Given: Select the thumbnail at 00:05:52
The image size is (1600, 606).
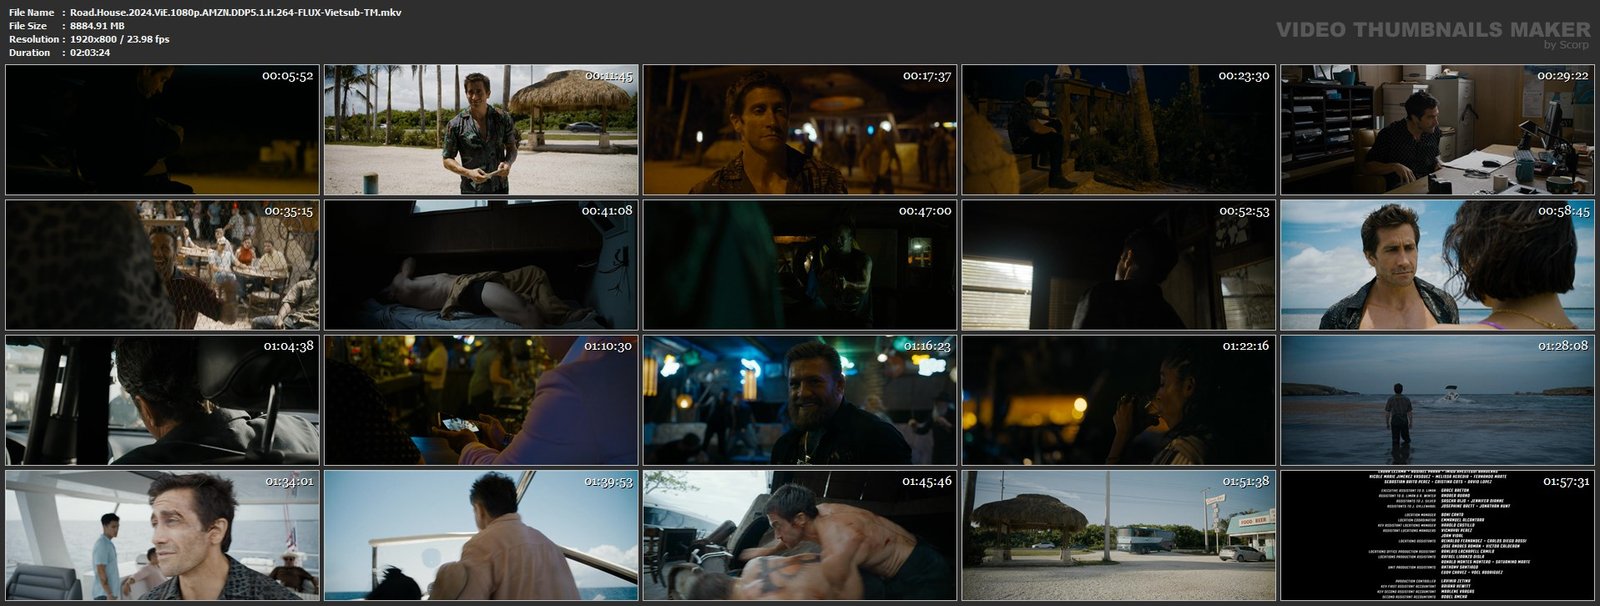Looking at the screenshot, I should [x=162, y=130].
